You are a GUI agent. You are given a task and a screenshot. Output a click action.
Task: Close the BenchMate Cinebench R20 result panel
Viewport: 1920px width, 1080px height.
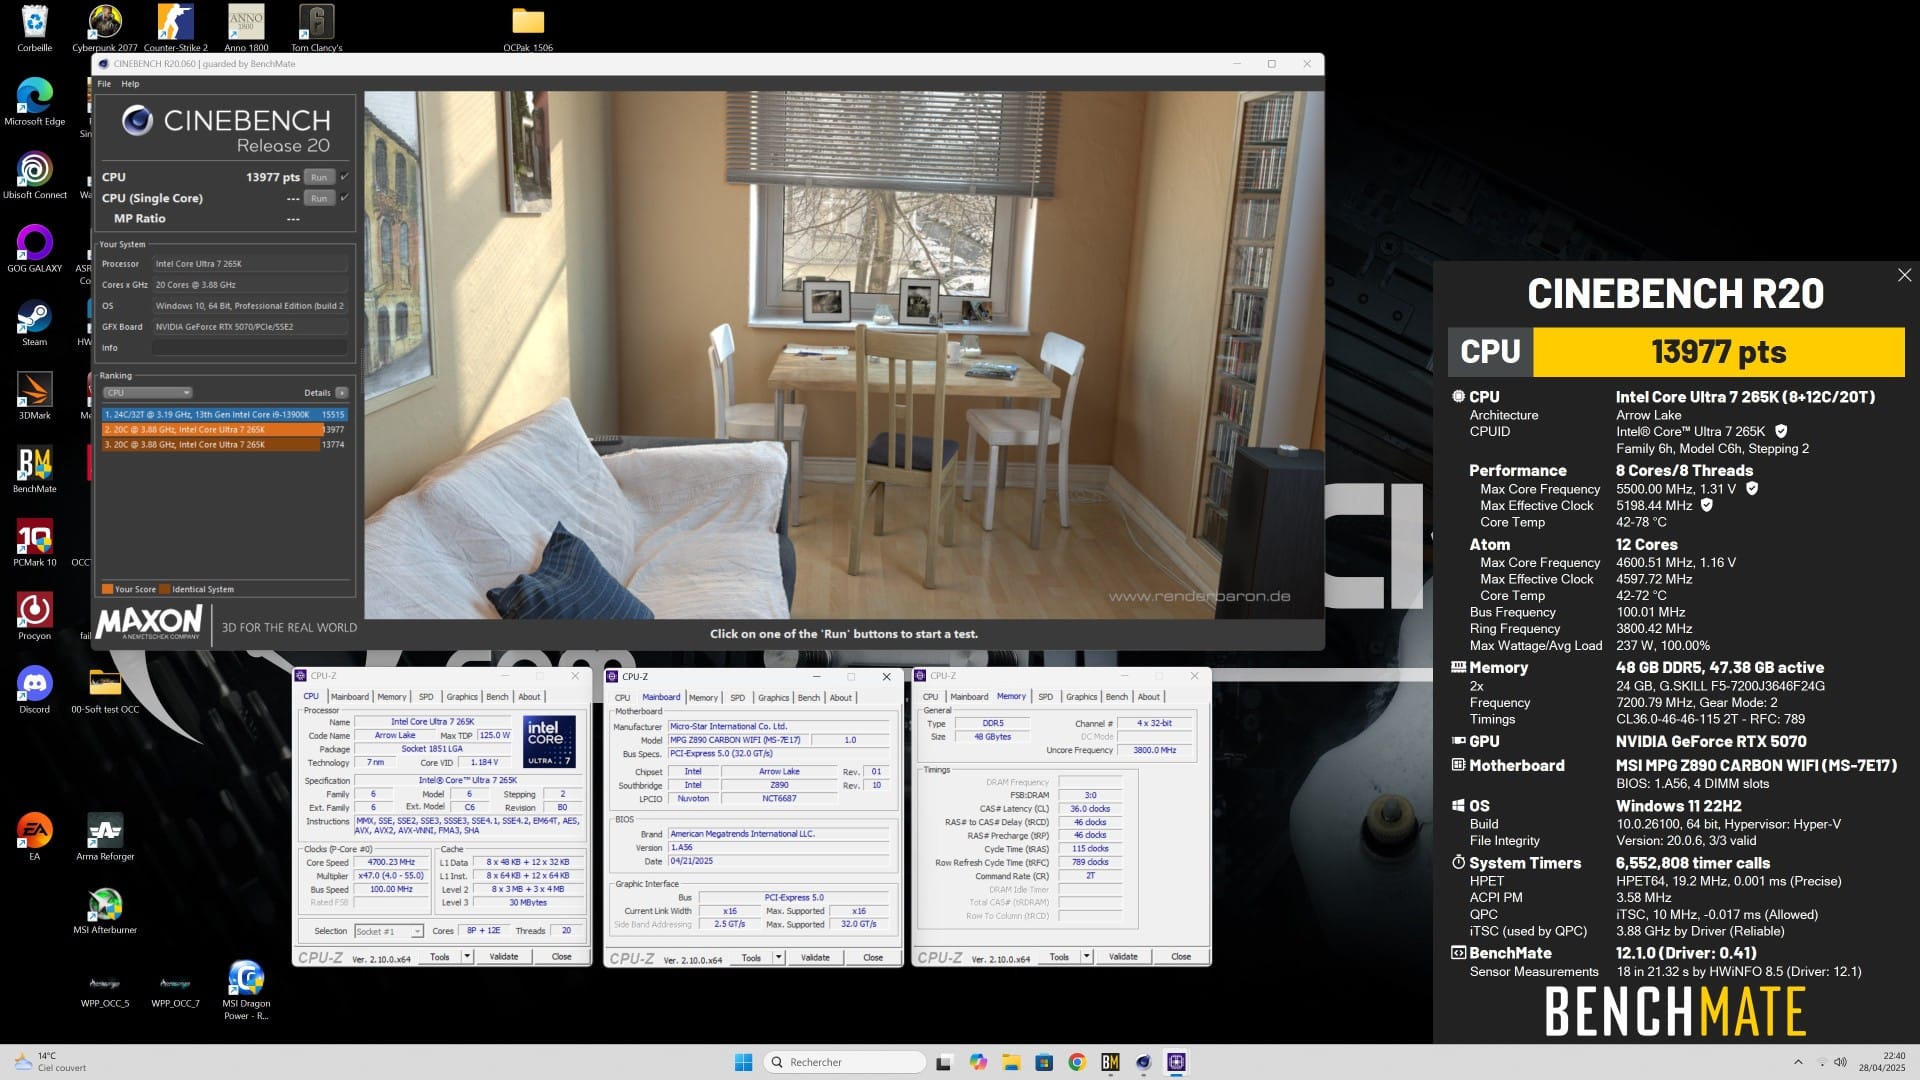(1904, 275)
